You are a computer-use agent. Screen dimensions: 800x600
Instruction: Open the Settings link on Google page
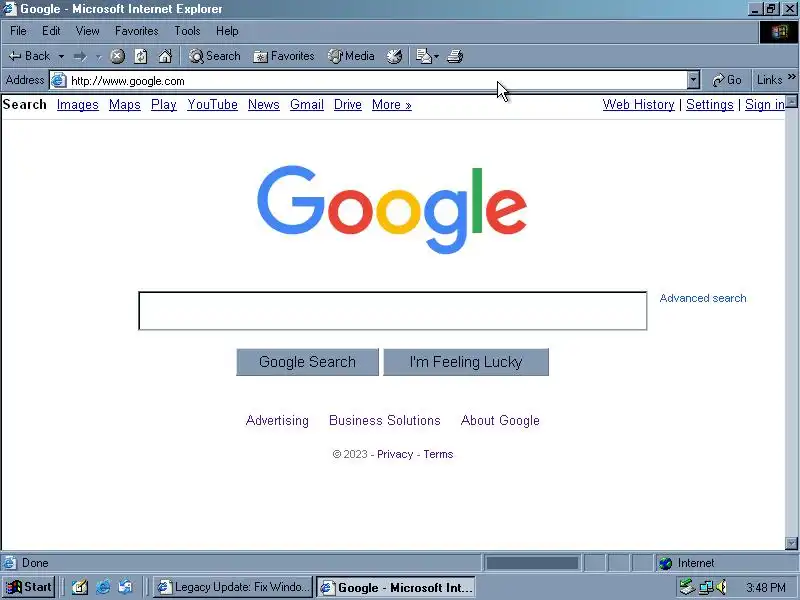pyautogui.click(x=709, y=105)
